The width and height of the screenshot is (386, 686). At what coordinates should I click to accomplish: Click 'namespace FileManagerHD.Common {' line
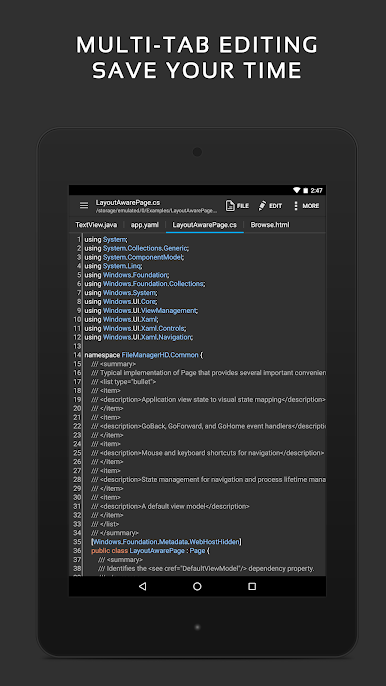pyautogui.click(x=144, y=355)
